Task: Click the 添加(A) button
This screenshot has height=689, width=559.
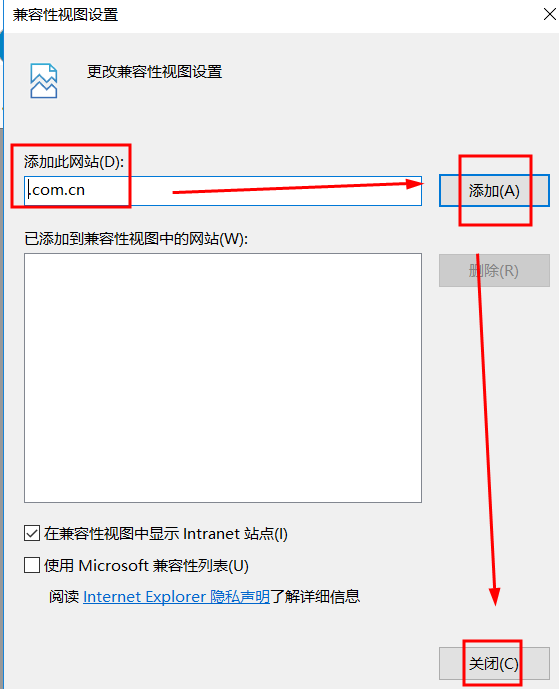Action: tap(494, 191)
